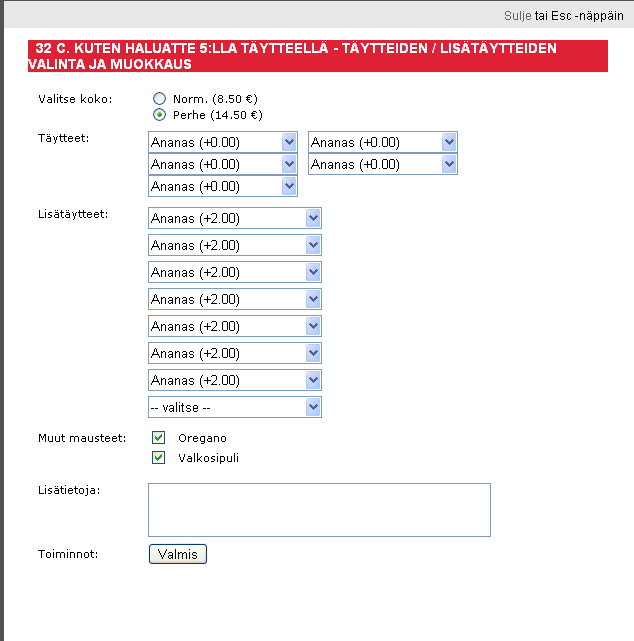Toggle the Valkosipuli checkbox
The image size is (634, 641).
(x=159, y=458)
